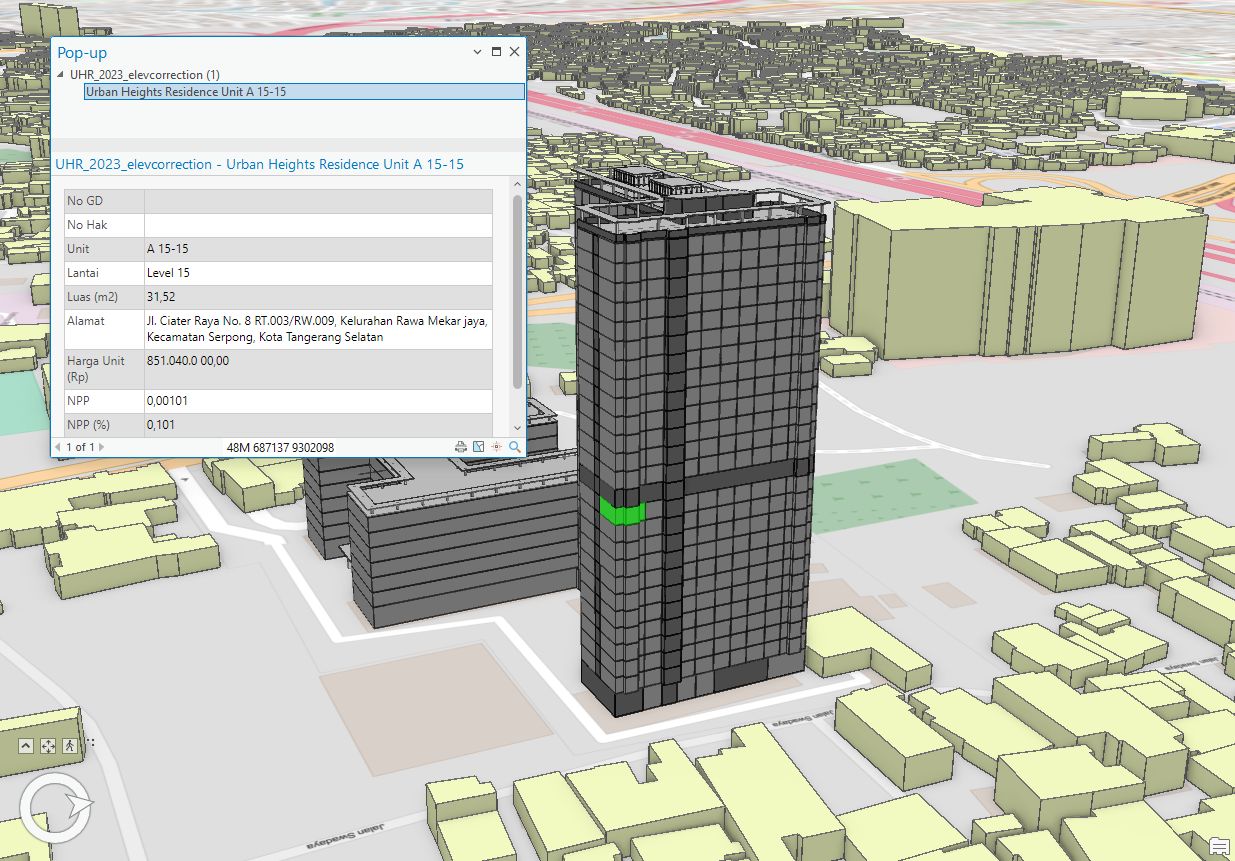Viewport: 1235px width, 861px height.
Task: Close the Pop-up pane
Action: tap(514, 51)
